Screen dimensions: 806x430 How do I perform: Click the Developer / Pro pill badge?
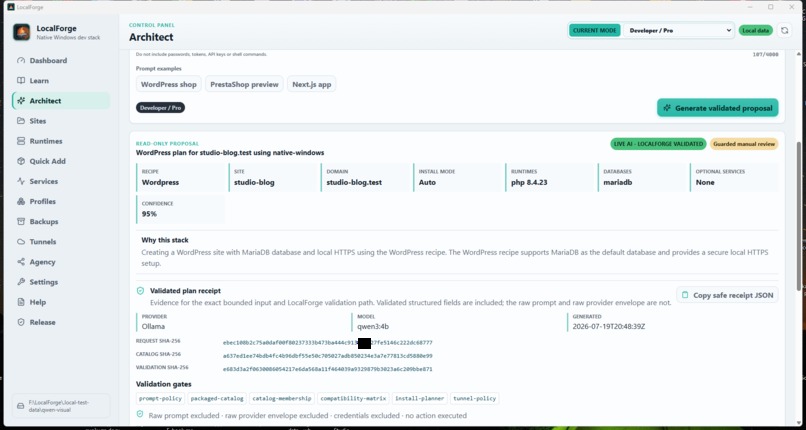tap(160, 108)
